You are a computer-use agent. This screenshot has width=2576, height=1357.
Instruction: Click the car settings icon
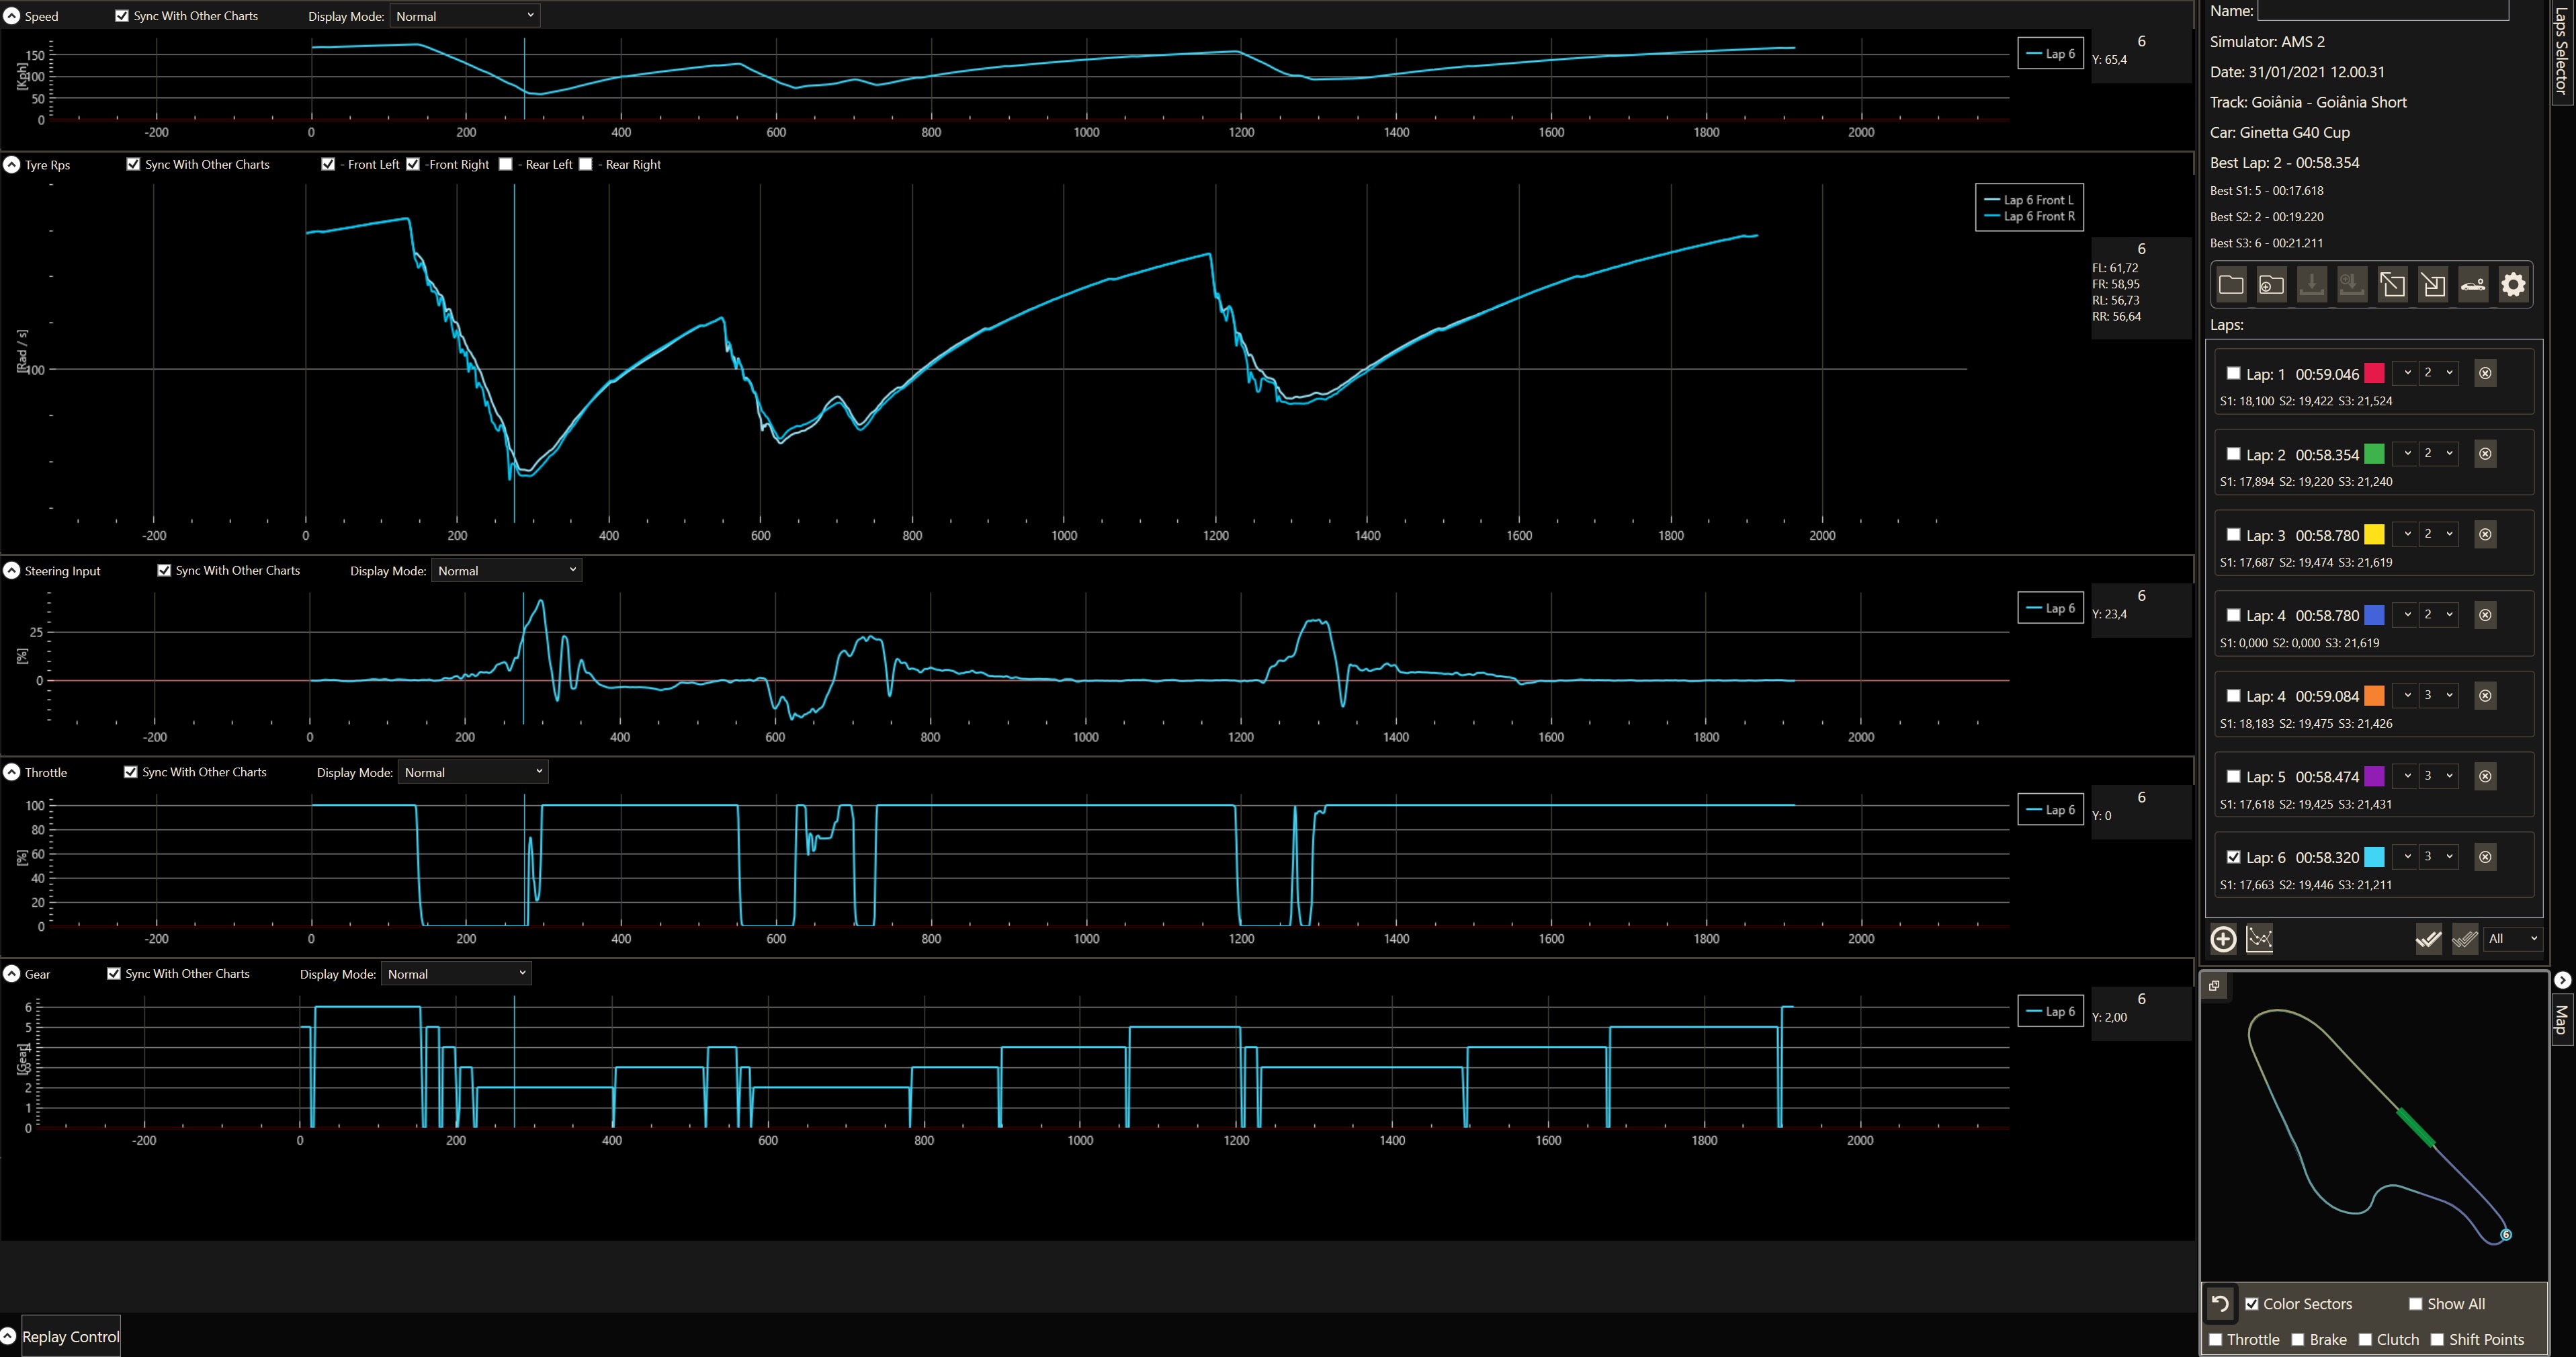pyautogui.click(x=2473, y=285)
